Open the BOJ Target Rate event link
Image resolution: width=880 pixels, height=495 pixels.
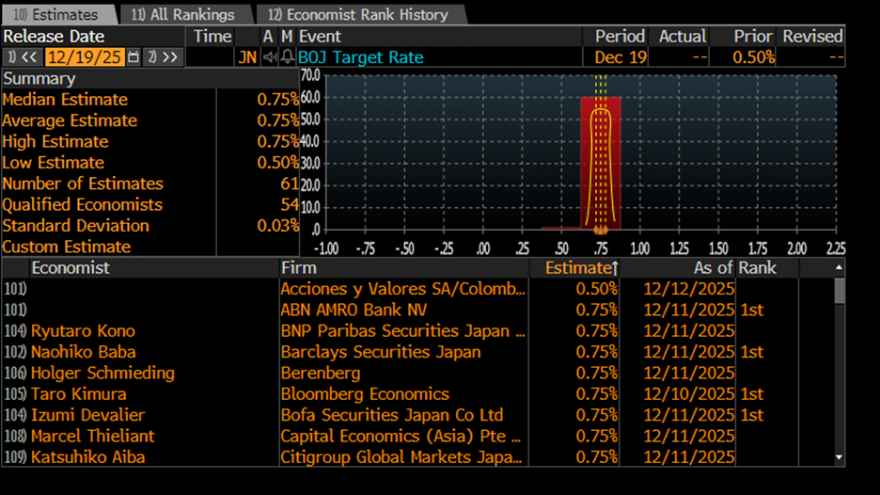(x=361, y=57)
